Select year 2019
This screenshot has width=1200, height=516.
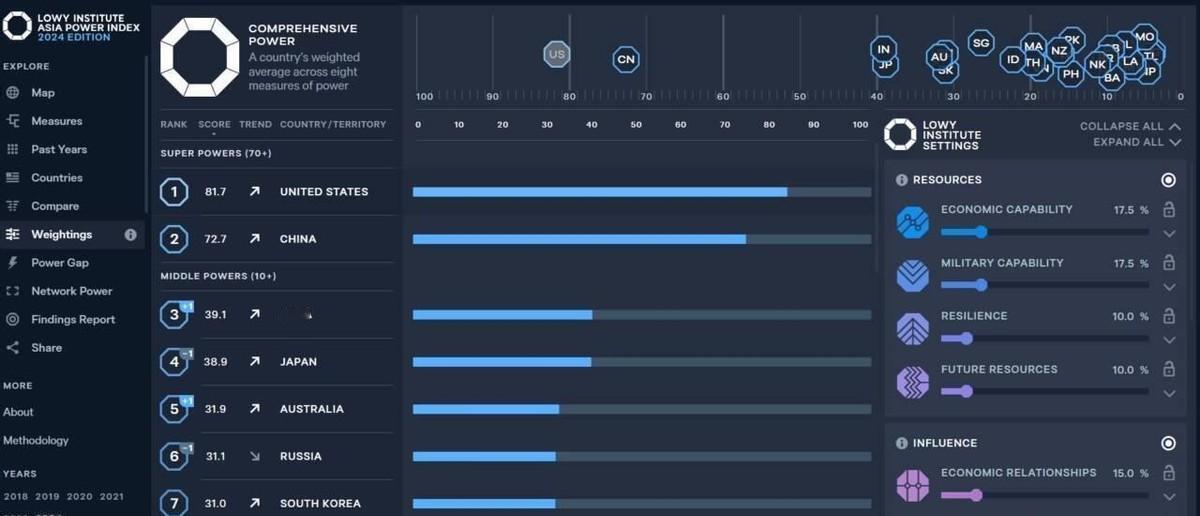tap(47, 497)
